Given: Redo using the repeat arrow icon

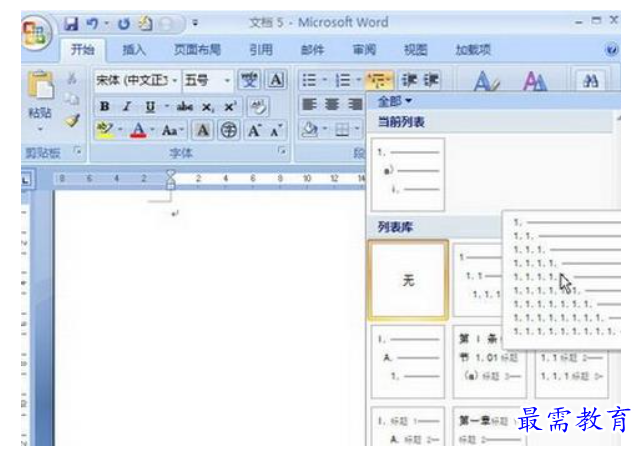Looking at the screenshot, I should pos(124,24).
